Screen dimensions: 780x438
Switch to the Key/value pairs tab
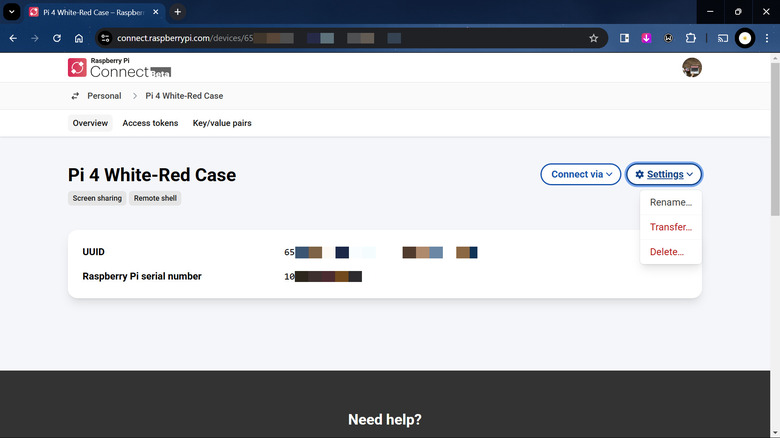pos(222,123)
